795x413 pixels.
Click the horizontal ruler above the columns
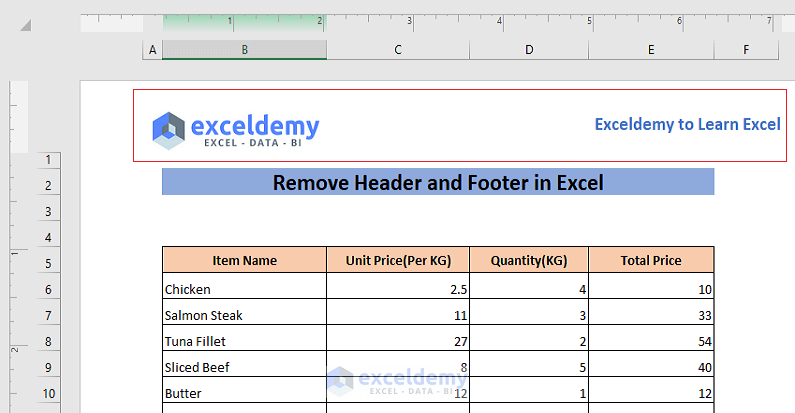tap(450, 22)
